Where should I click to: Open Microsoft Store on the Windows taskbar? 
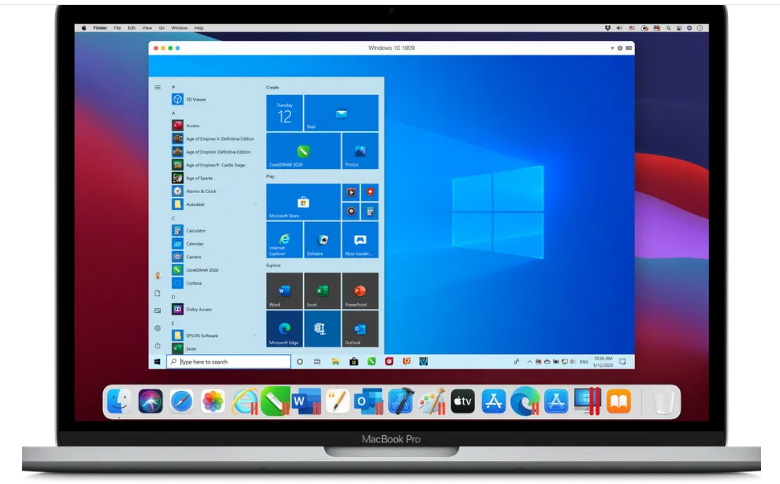point(354,362)
